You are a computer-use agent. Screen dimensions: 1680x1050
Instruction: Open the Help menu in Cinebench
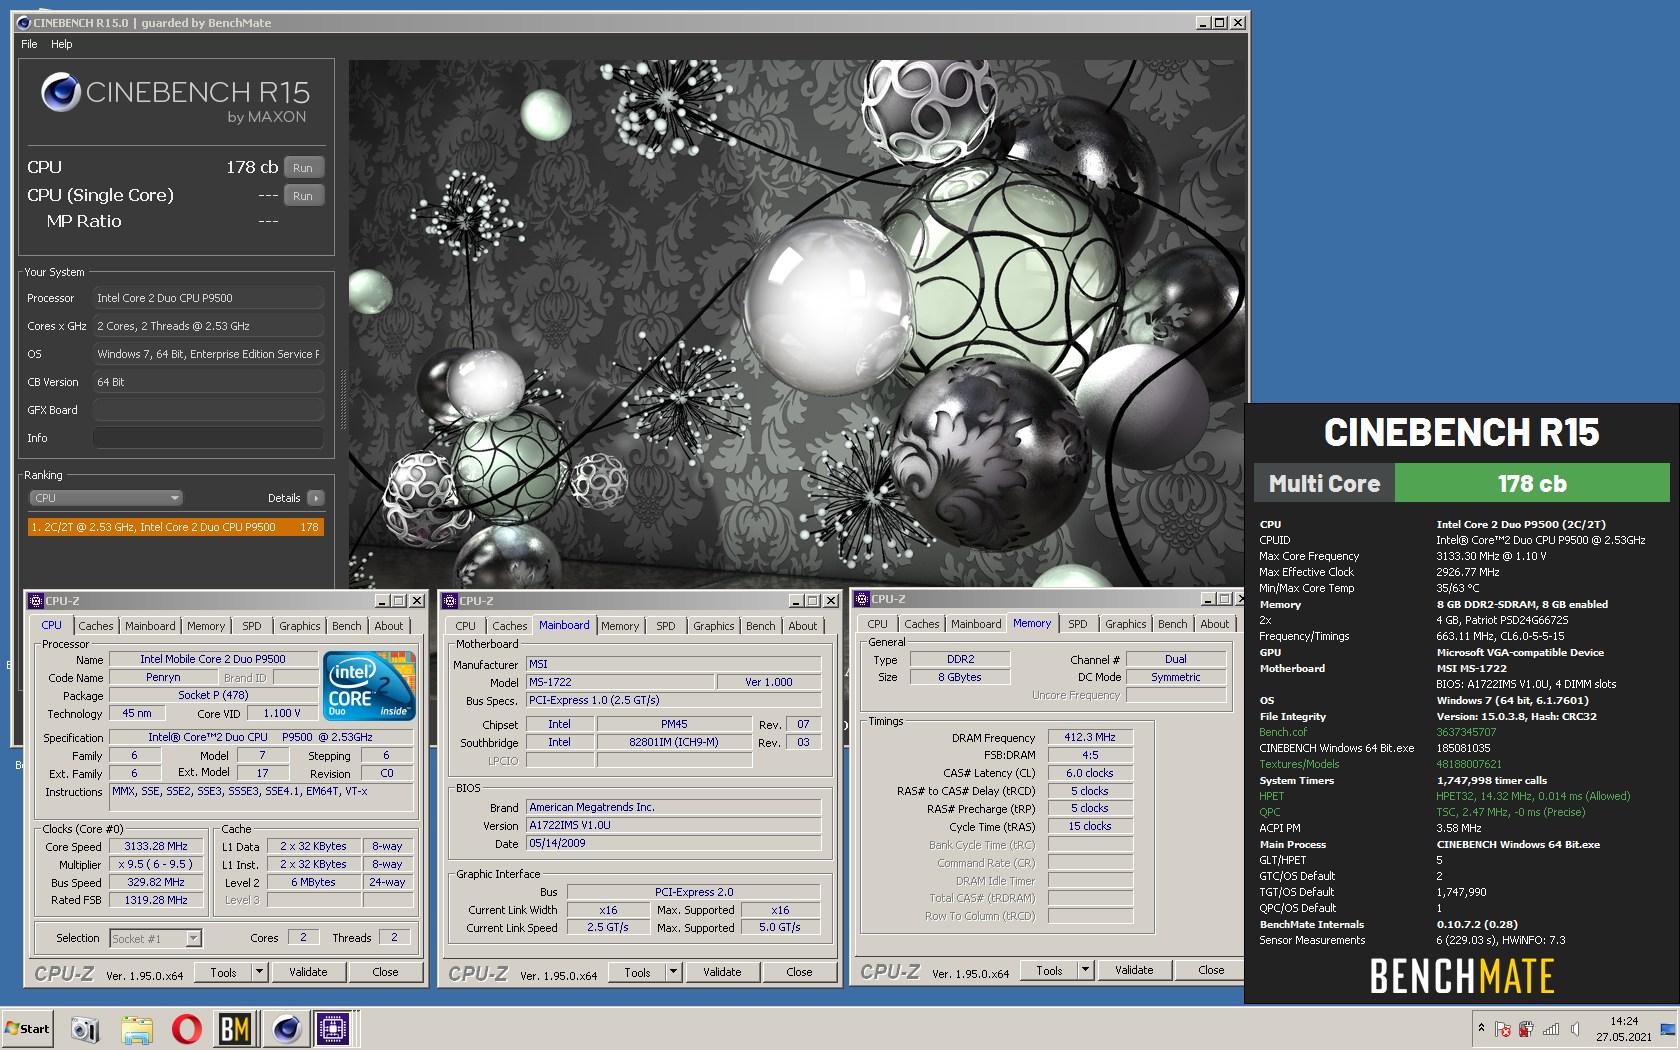point(62,44)
